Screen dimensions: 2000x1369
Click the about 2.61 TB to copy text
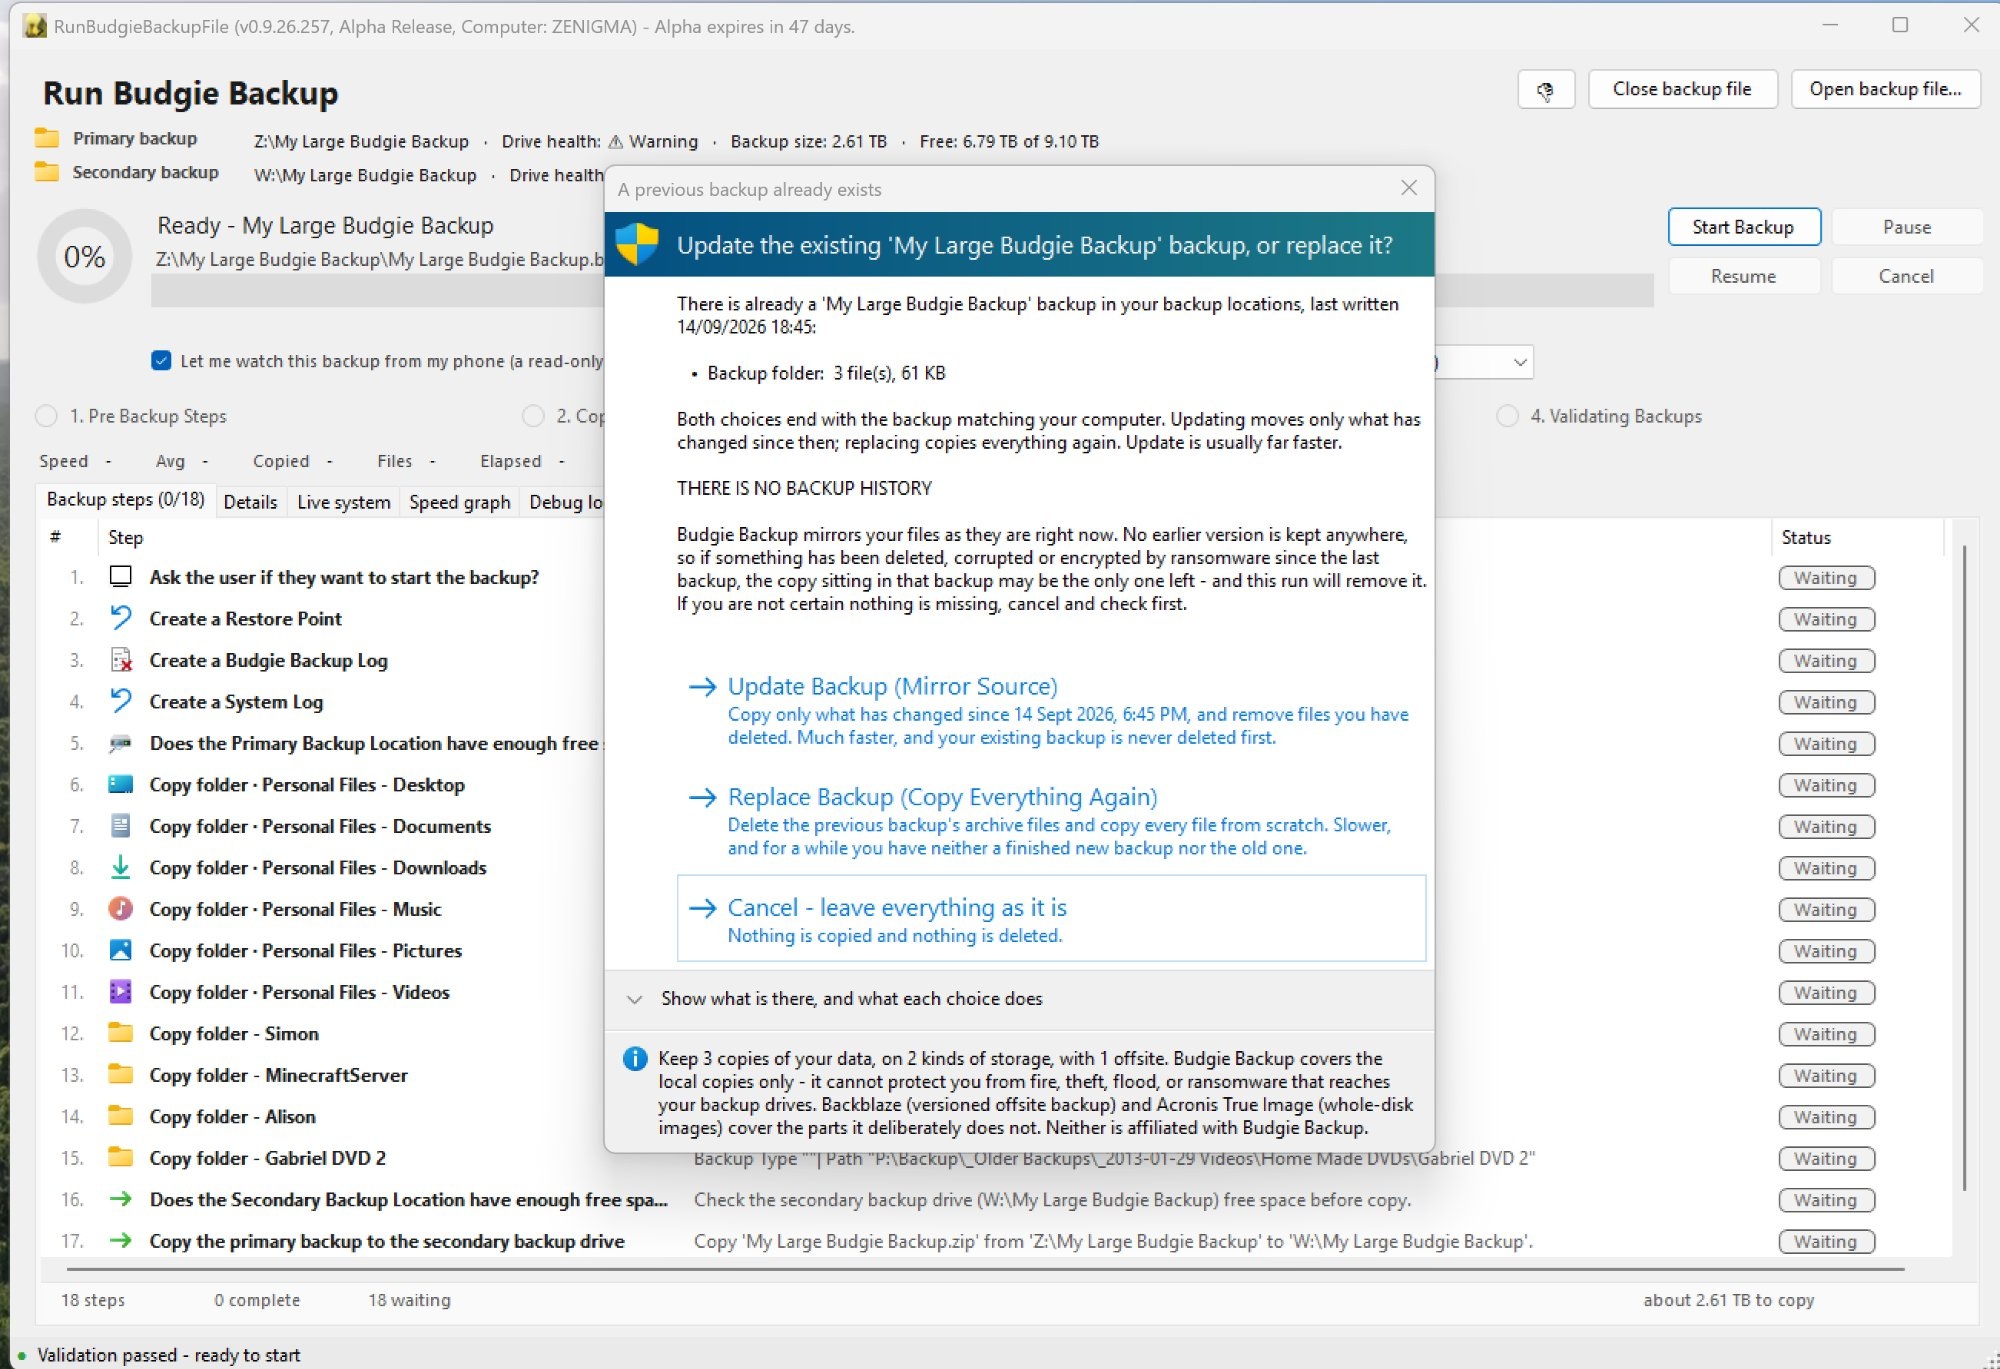[x=1728, y=1300]
